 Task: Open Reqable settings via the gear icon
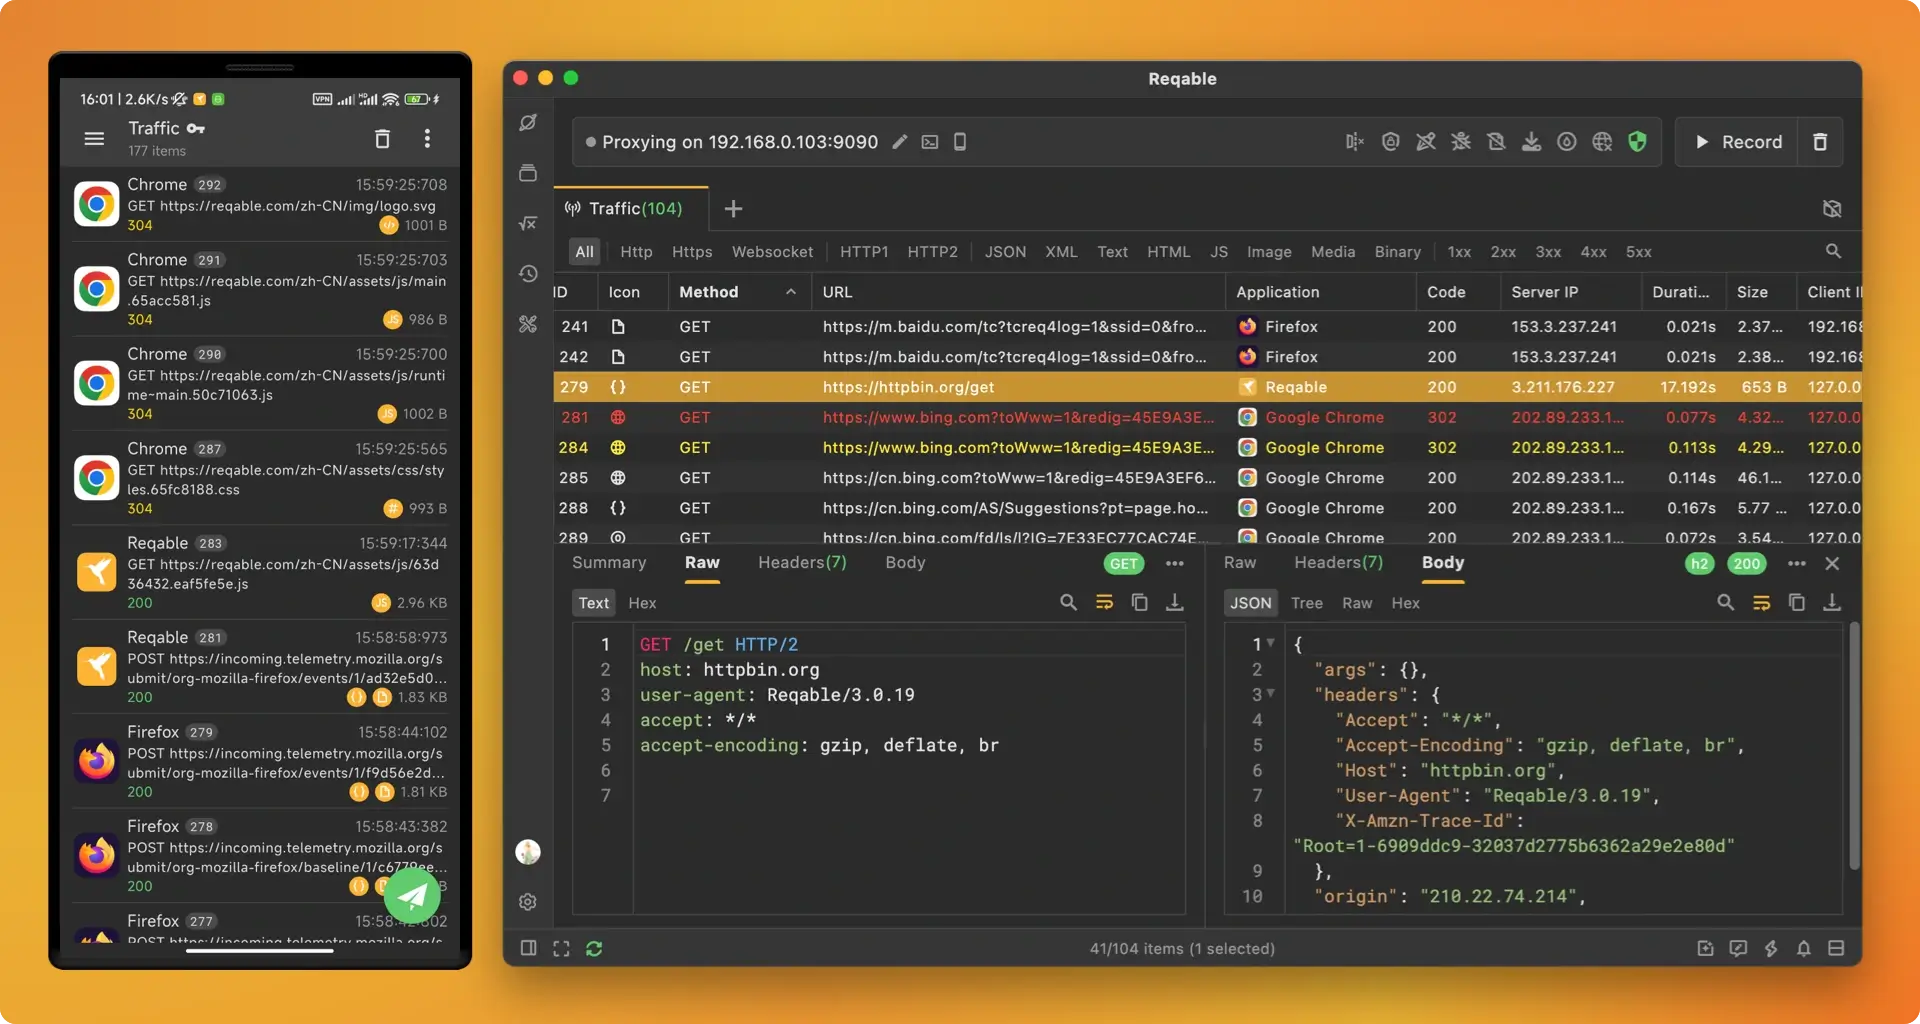pos(527,901)
